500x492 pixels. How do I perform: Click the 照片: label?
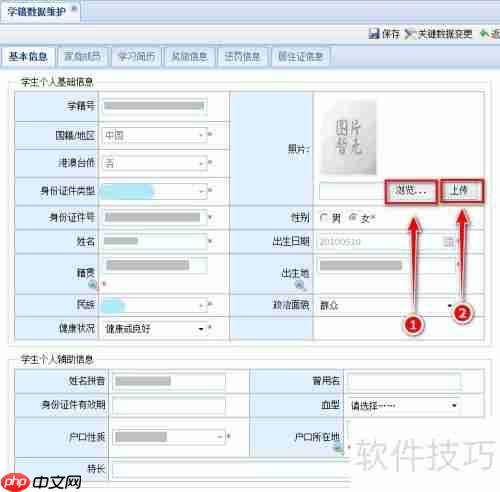(299, 149)
